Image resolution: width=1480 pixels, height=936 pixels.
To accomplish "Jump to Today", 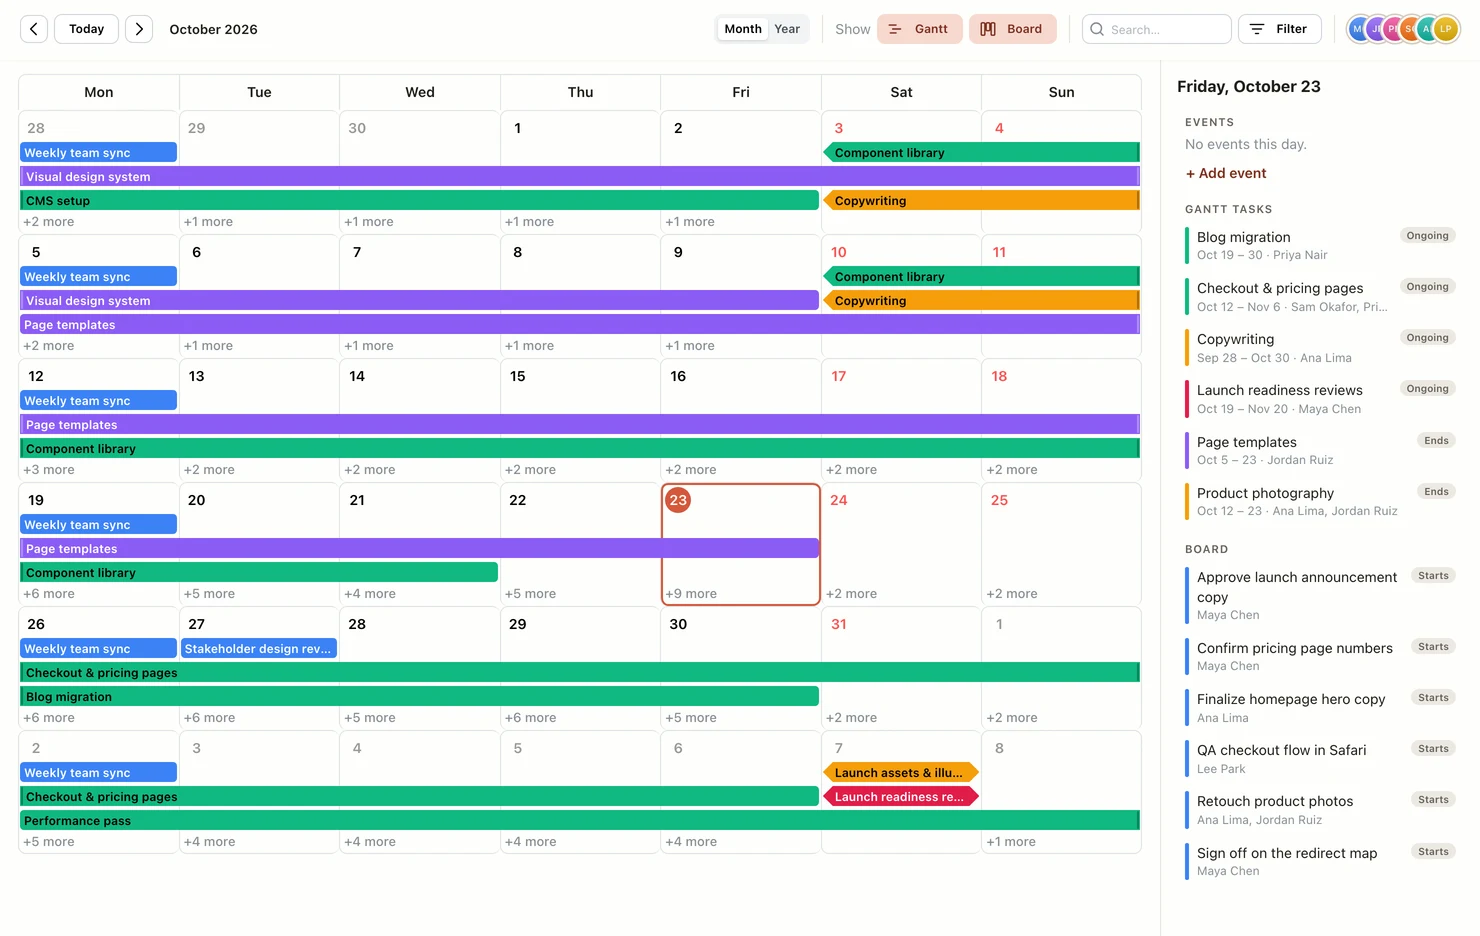I will pos(87,29).
